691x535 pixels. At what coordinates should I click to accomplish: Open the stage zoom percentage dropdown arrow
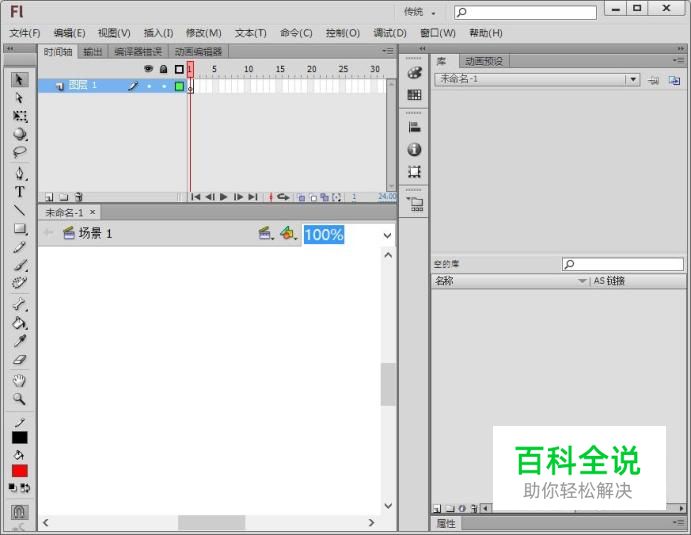387,235
